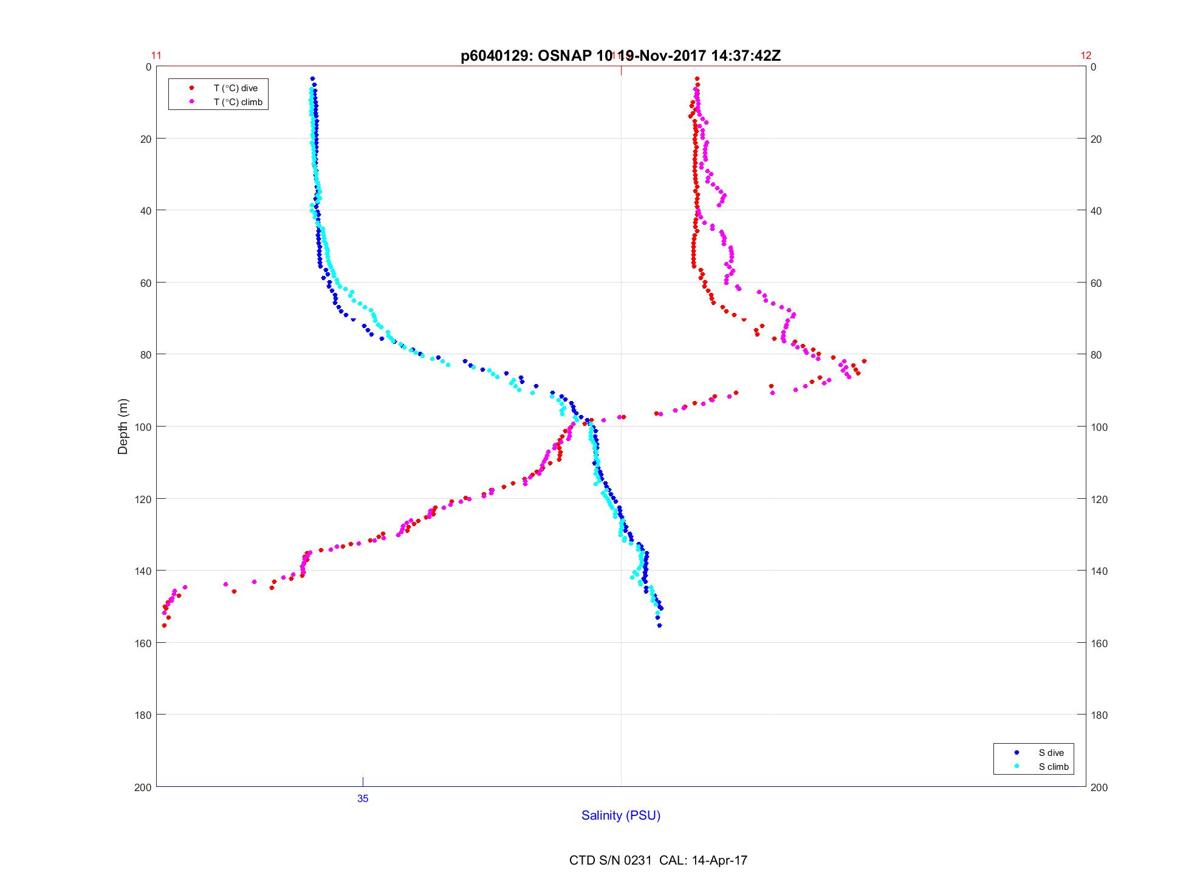Screen dimensions: 1200x885
Task: Click the right-axis depth tick '140'
Action: point(1100,571)
